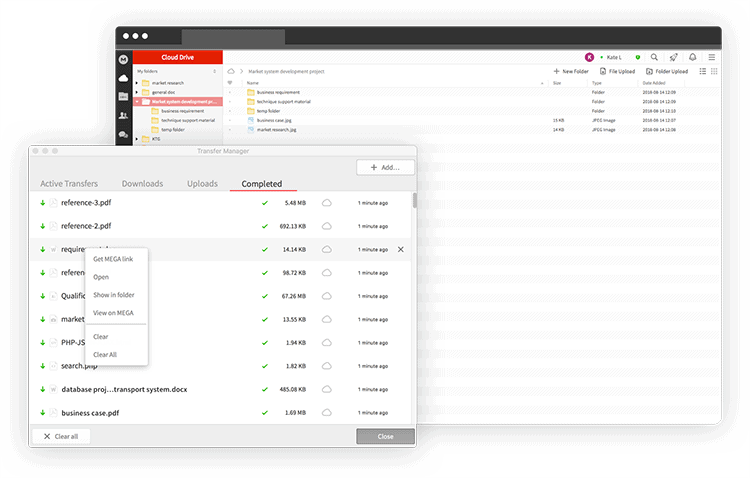Click Clear all button at bottom left
The height and width of the screenshot is (478, 750).
(x=61, y=436)
